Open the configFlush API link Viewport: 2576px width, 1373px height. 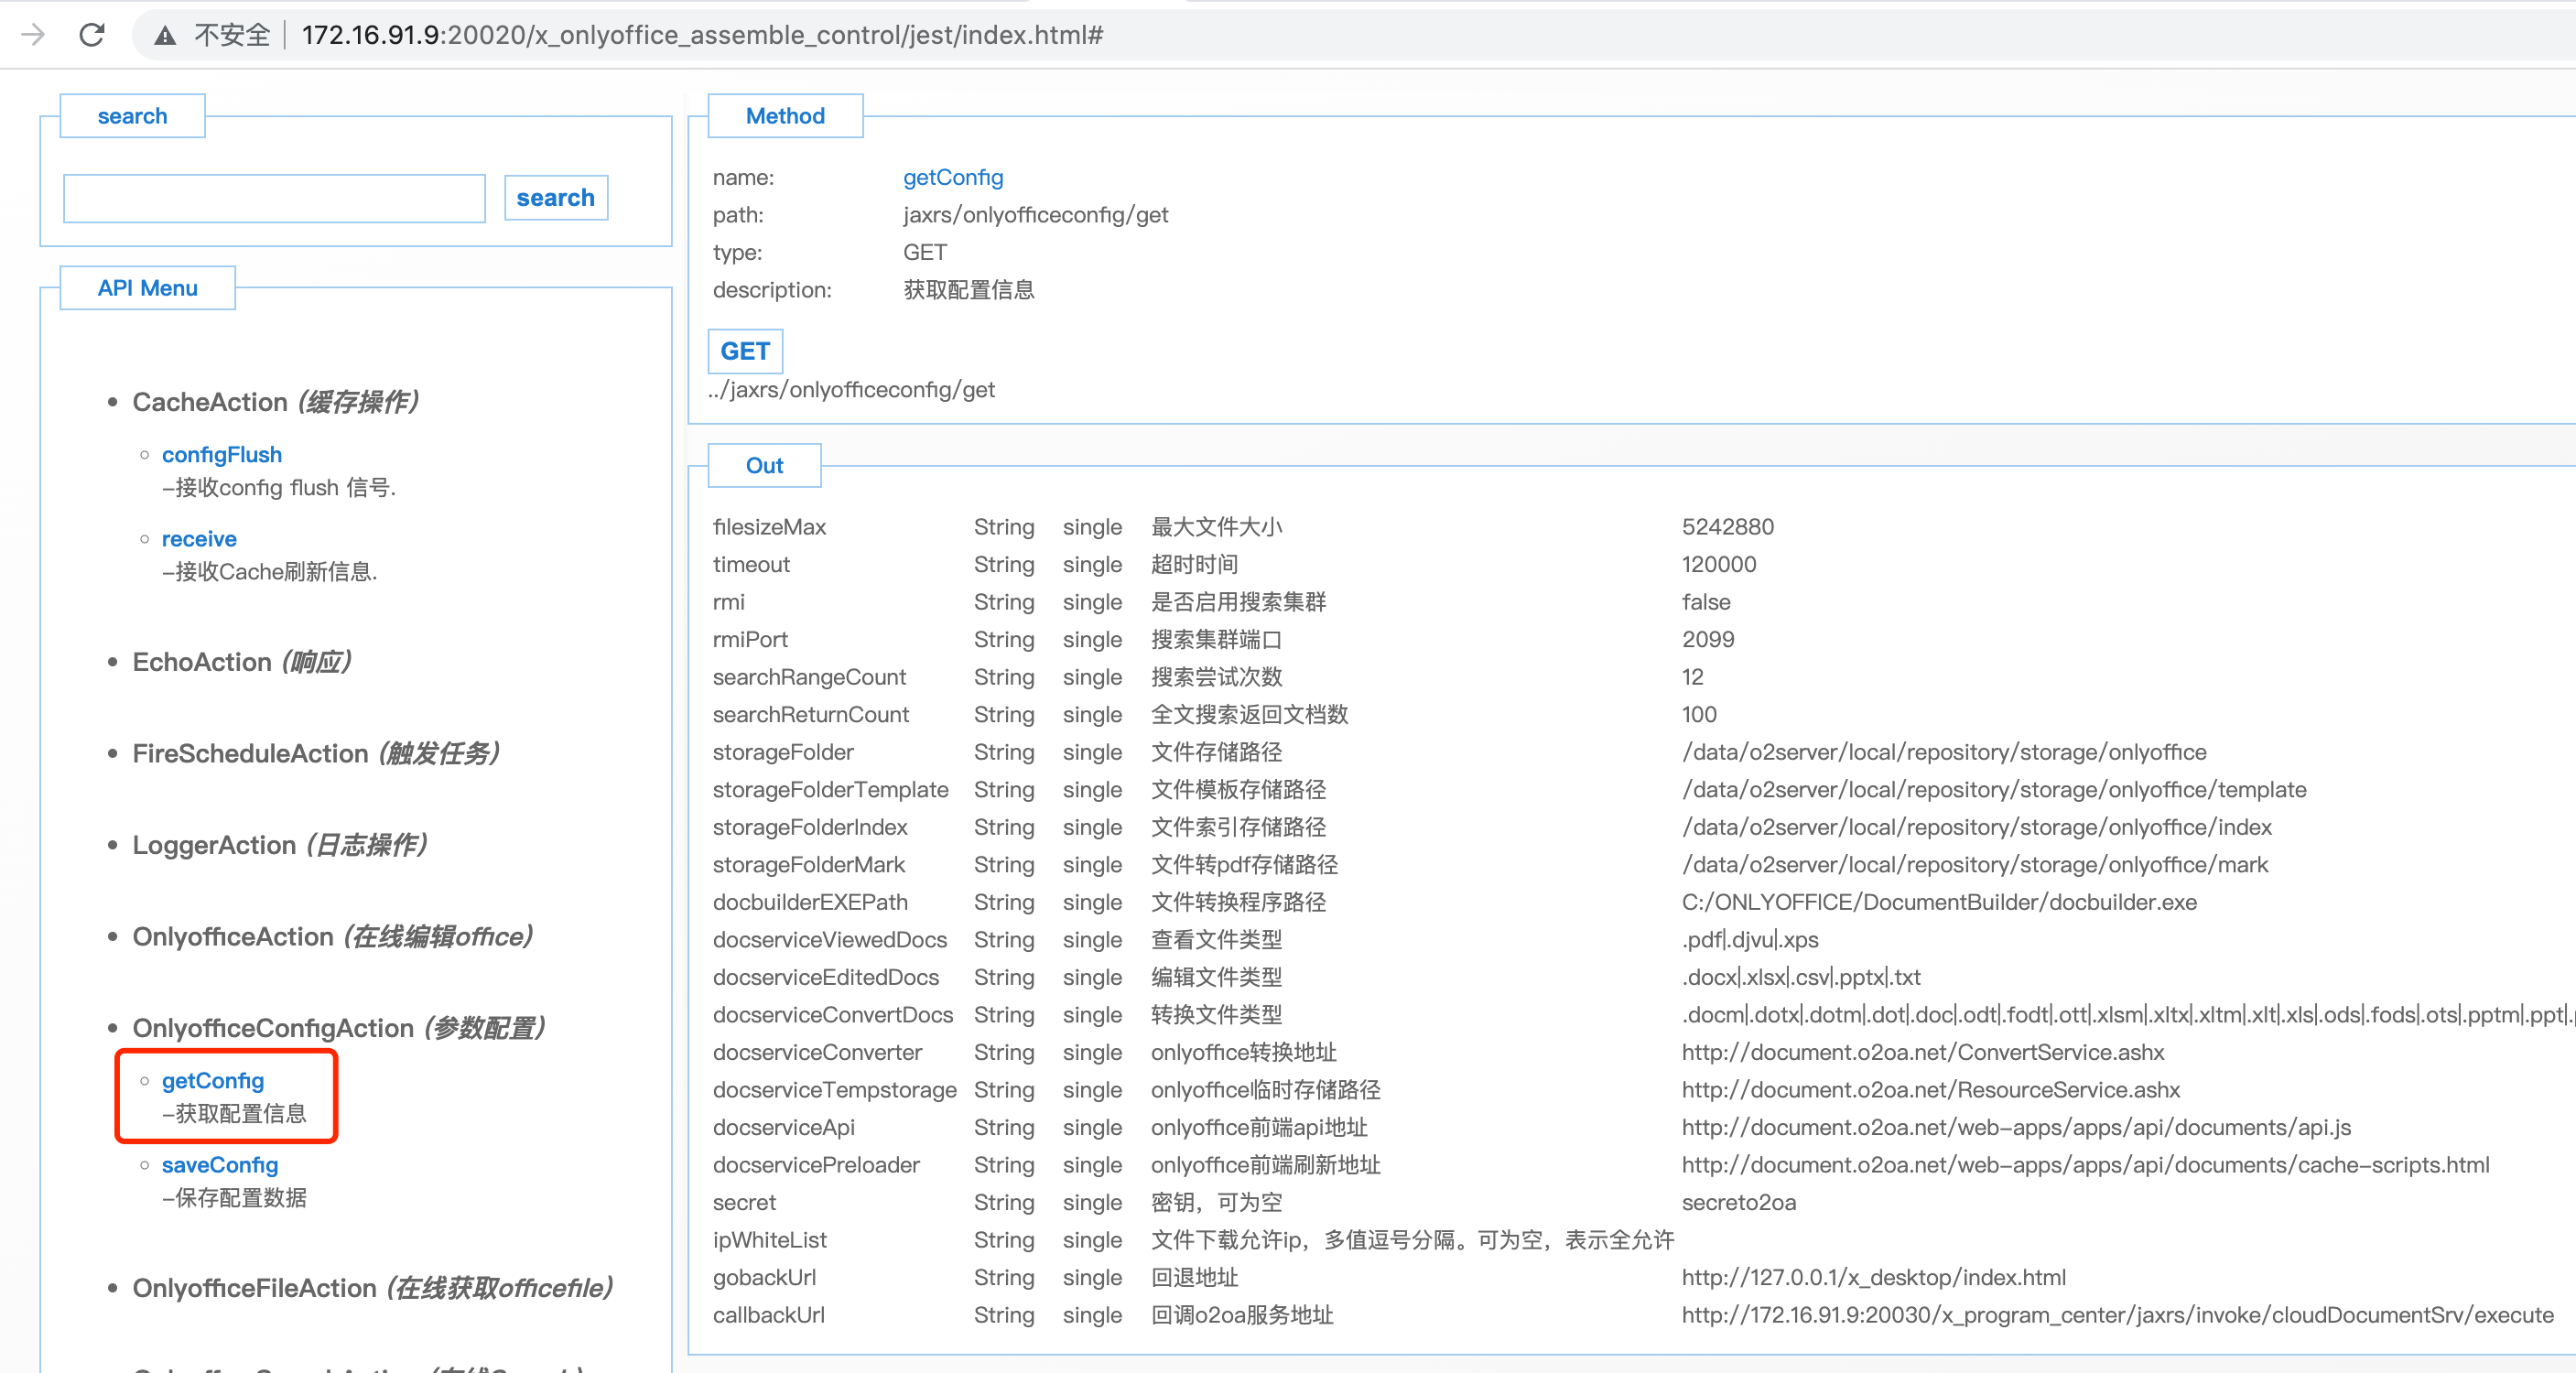coord(221,454)
